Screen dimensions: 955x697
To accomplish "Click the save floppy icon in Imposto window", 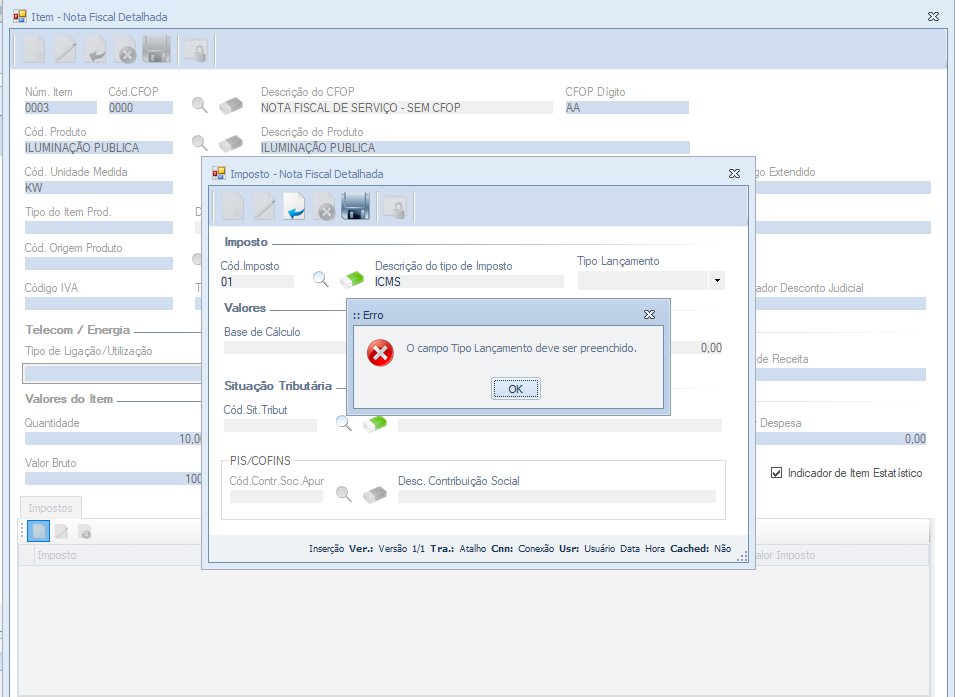I will 356,207.
